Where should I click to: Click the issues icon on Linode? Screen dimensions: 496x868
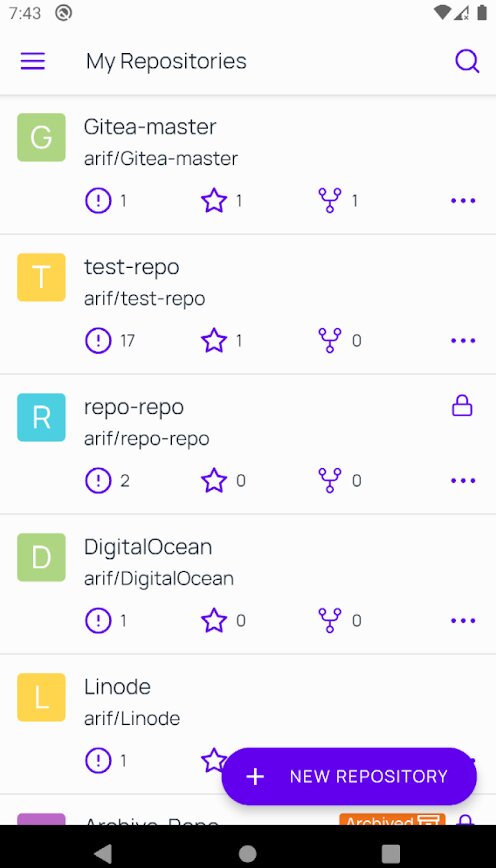coord(98,761)
